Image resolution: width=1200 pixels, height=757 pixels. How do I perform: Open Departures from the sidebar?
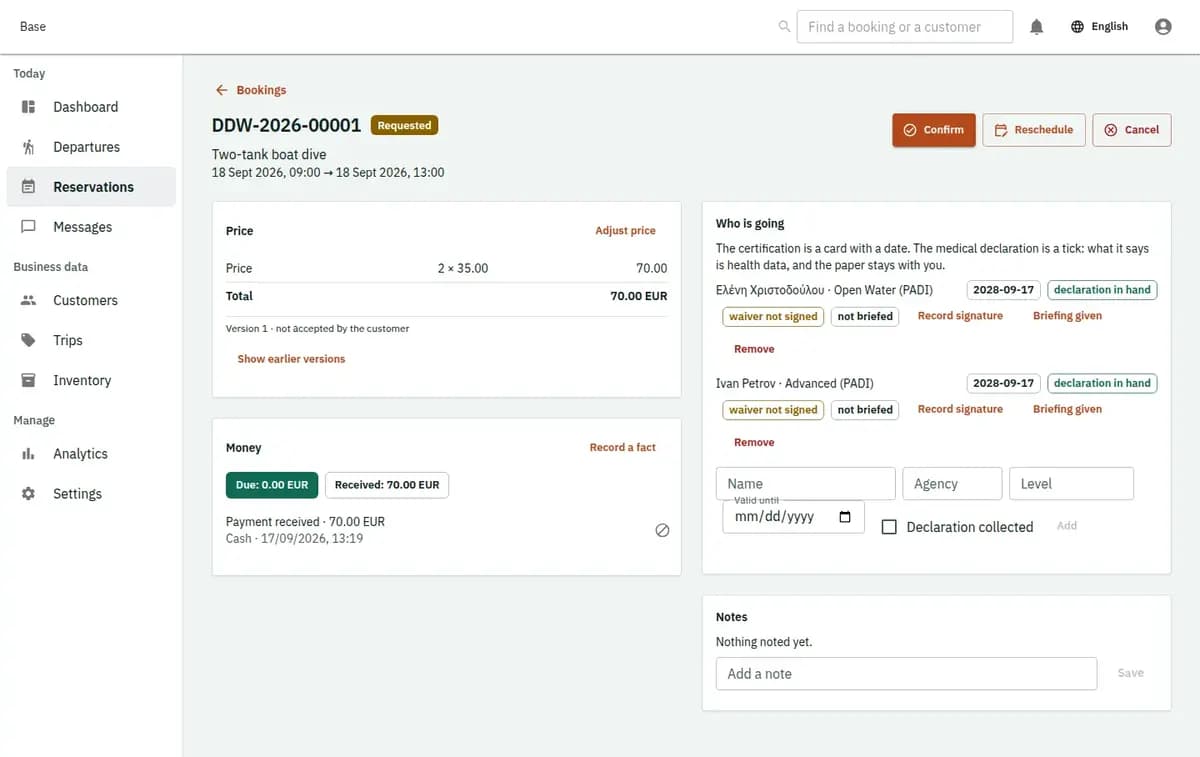point(91,147)
